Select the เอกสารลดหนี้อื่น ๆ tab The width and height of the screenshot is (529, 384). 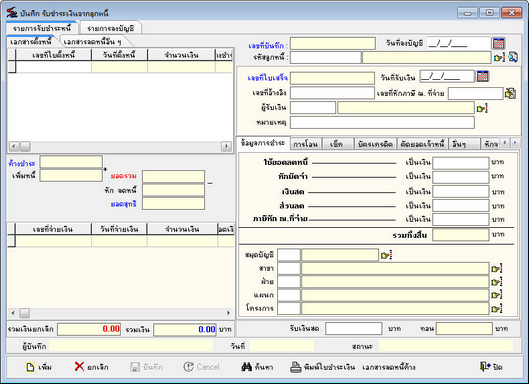point(92,42)
